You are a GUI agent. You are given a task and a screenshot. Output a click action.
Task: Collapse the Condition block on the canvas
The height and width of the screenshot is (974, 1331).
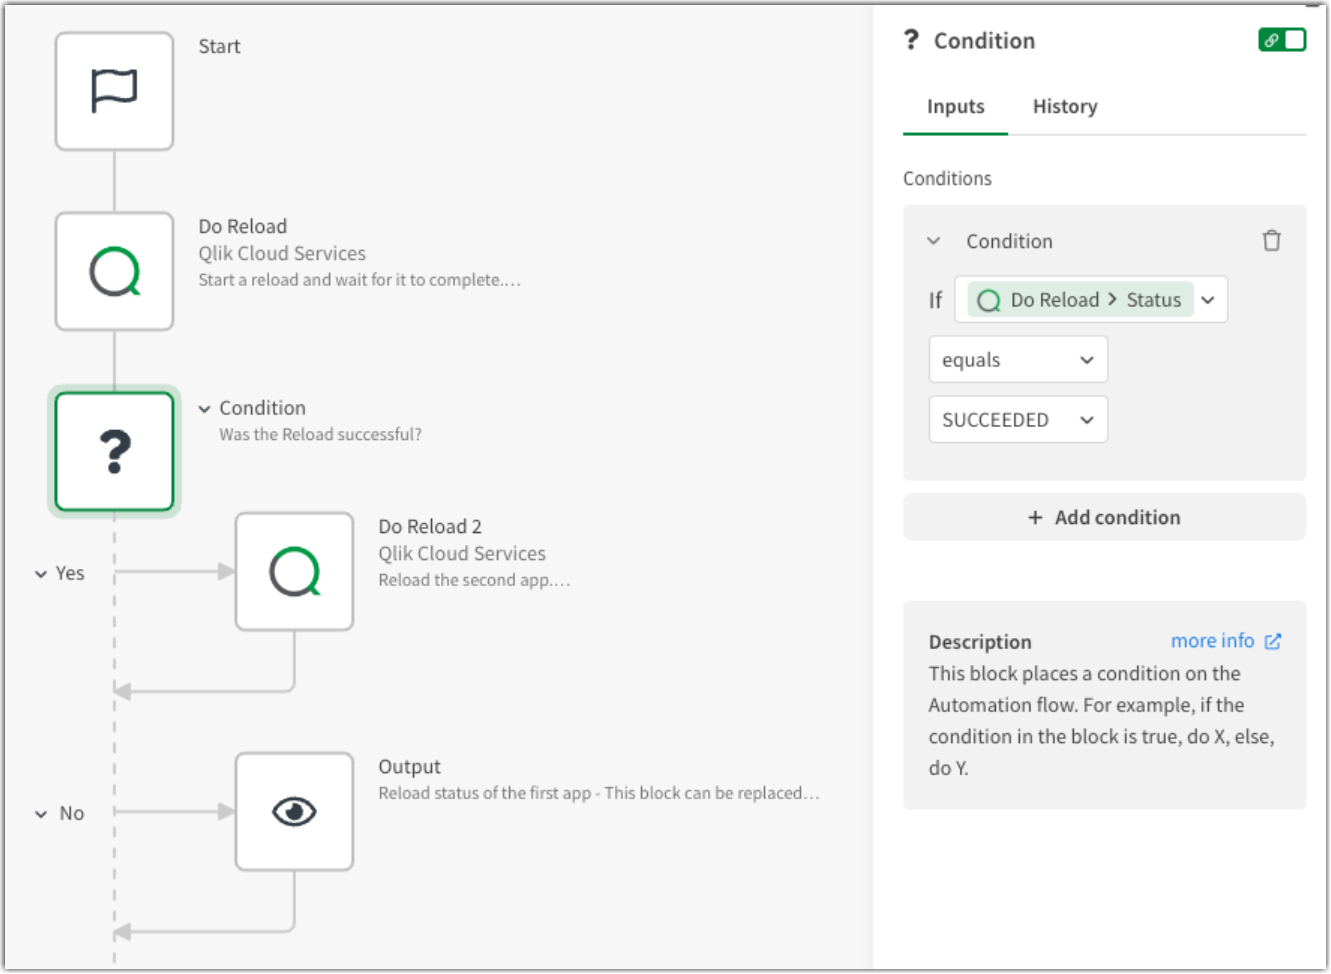coord(204,408)
